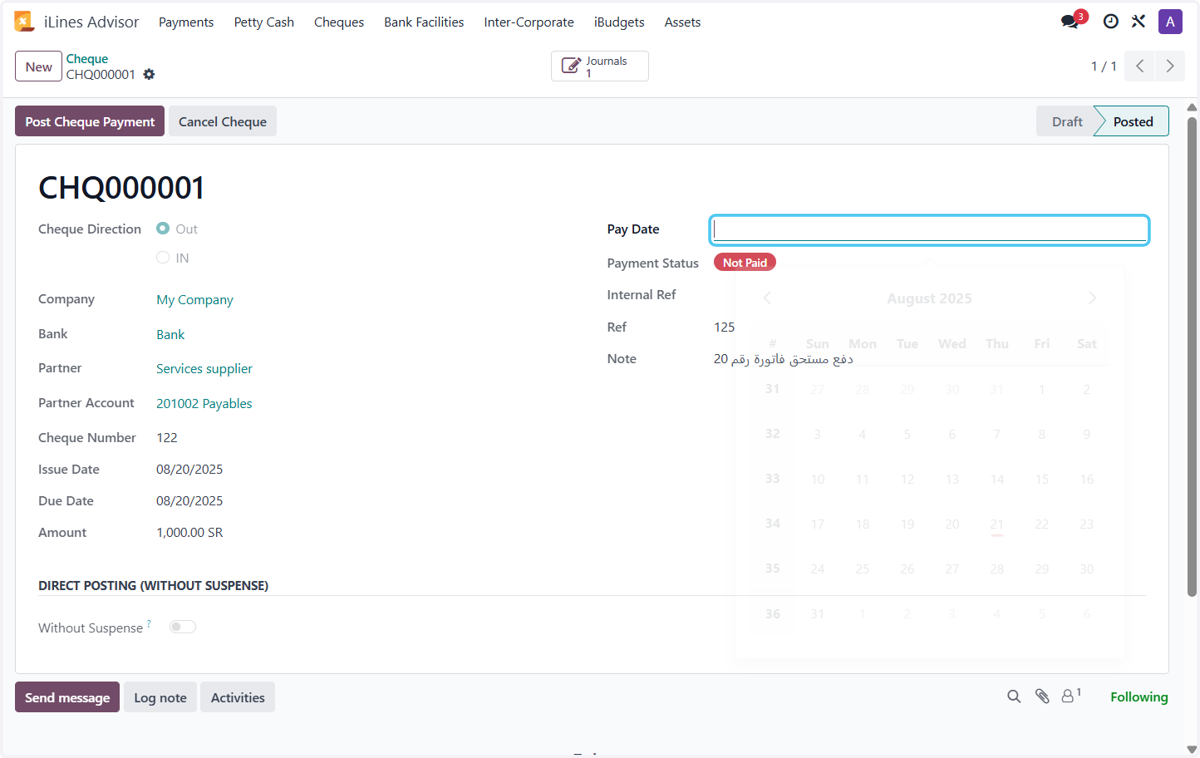Click the CHQ000001 form title

tap(121, 188)
